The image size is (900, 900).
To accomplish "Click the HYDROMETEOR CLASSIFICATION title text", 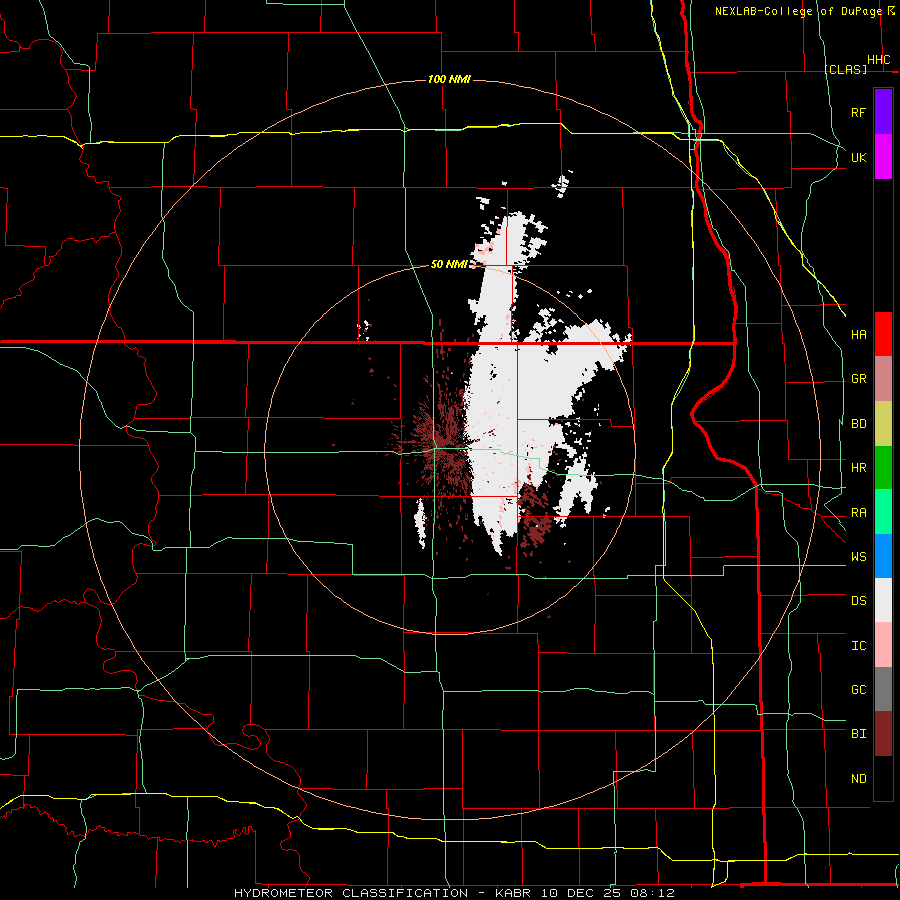I will [x=351, y=893].
